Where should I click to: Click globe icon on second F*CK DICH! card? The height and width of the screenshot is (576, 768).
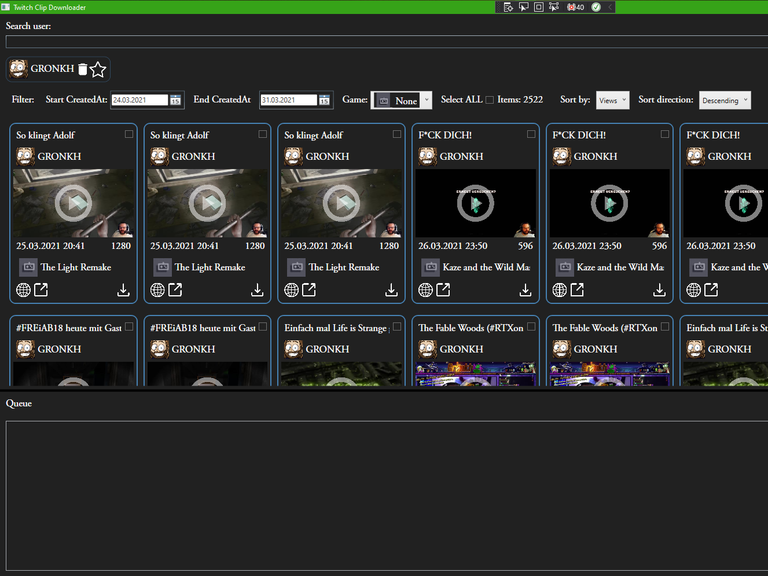[559, 290]
